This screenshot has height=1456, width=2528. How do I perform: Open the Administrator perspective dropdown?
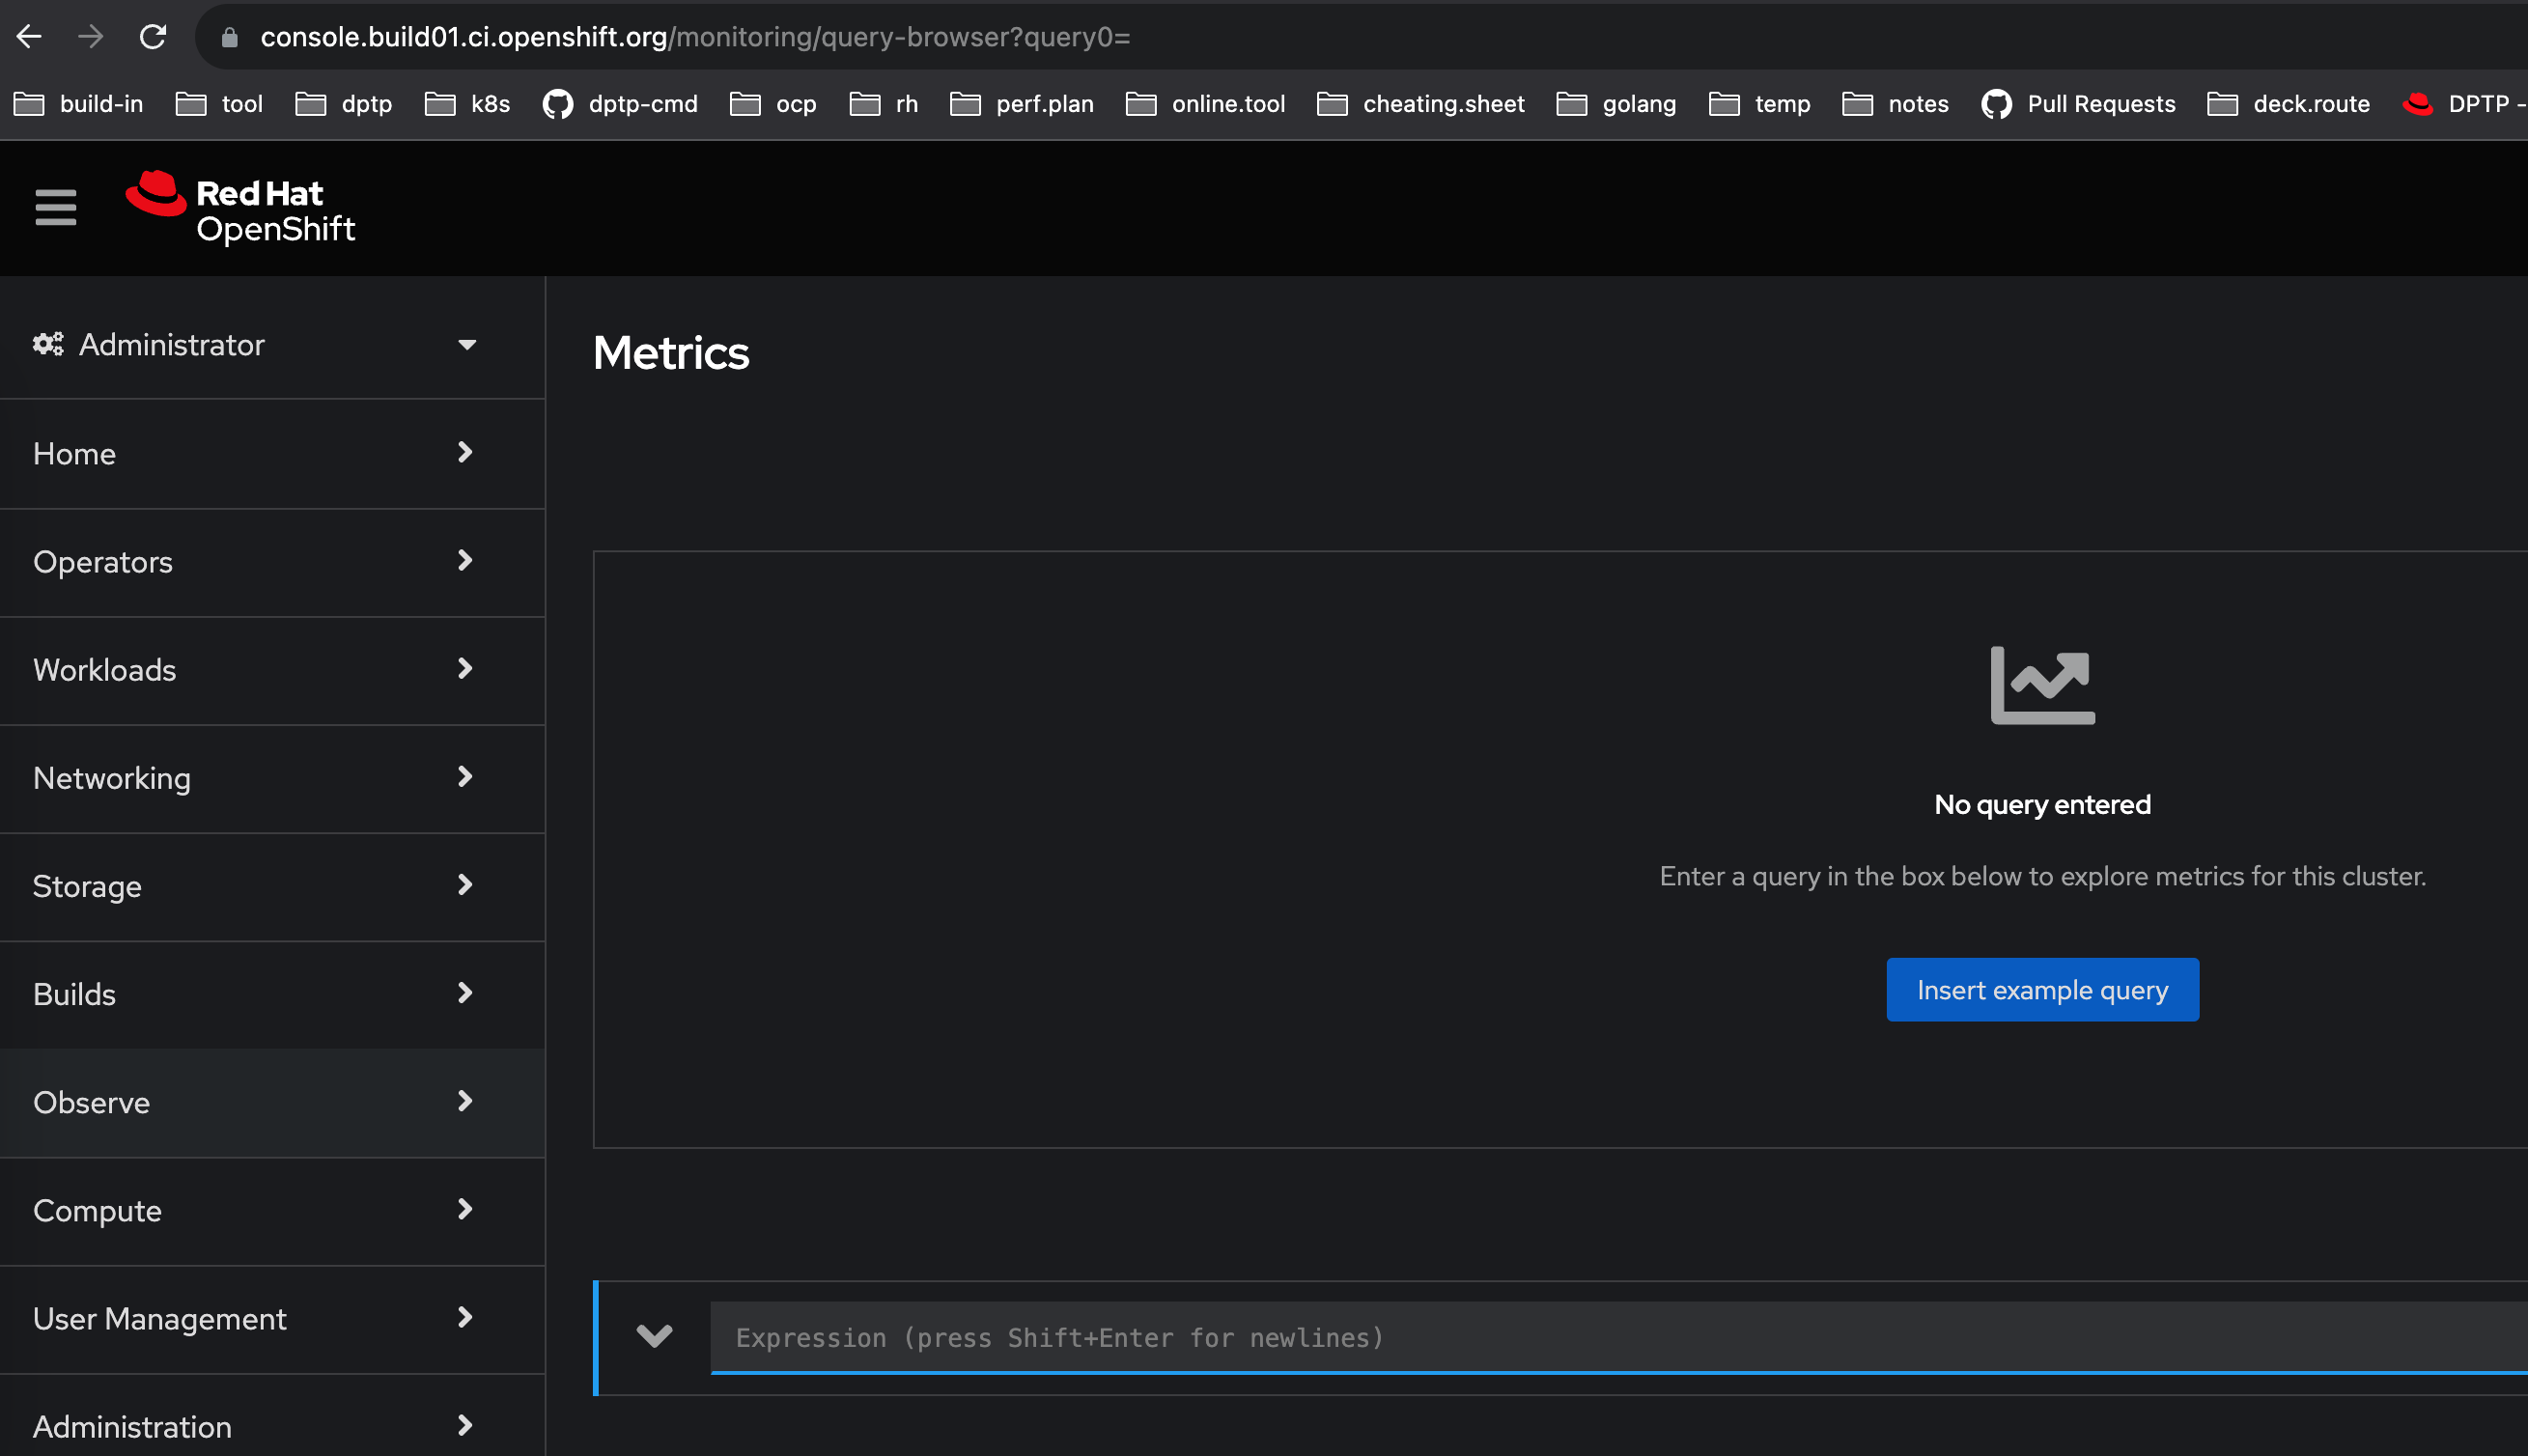255,345
